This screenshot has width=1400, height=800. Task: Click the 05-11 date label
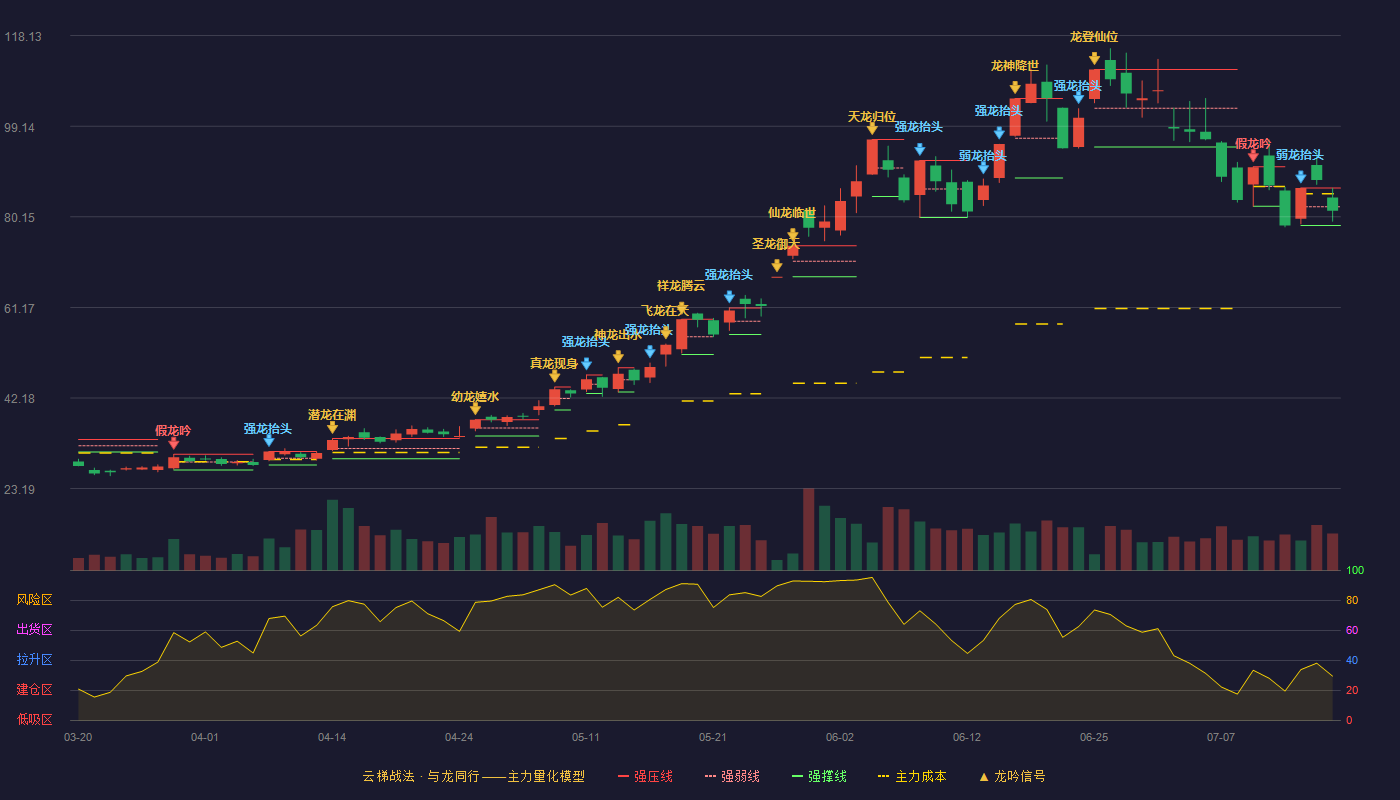(586, 737)
